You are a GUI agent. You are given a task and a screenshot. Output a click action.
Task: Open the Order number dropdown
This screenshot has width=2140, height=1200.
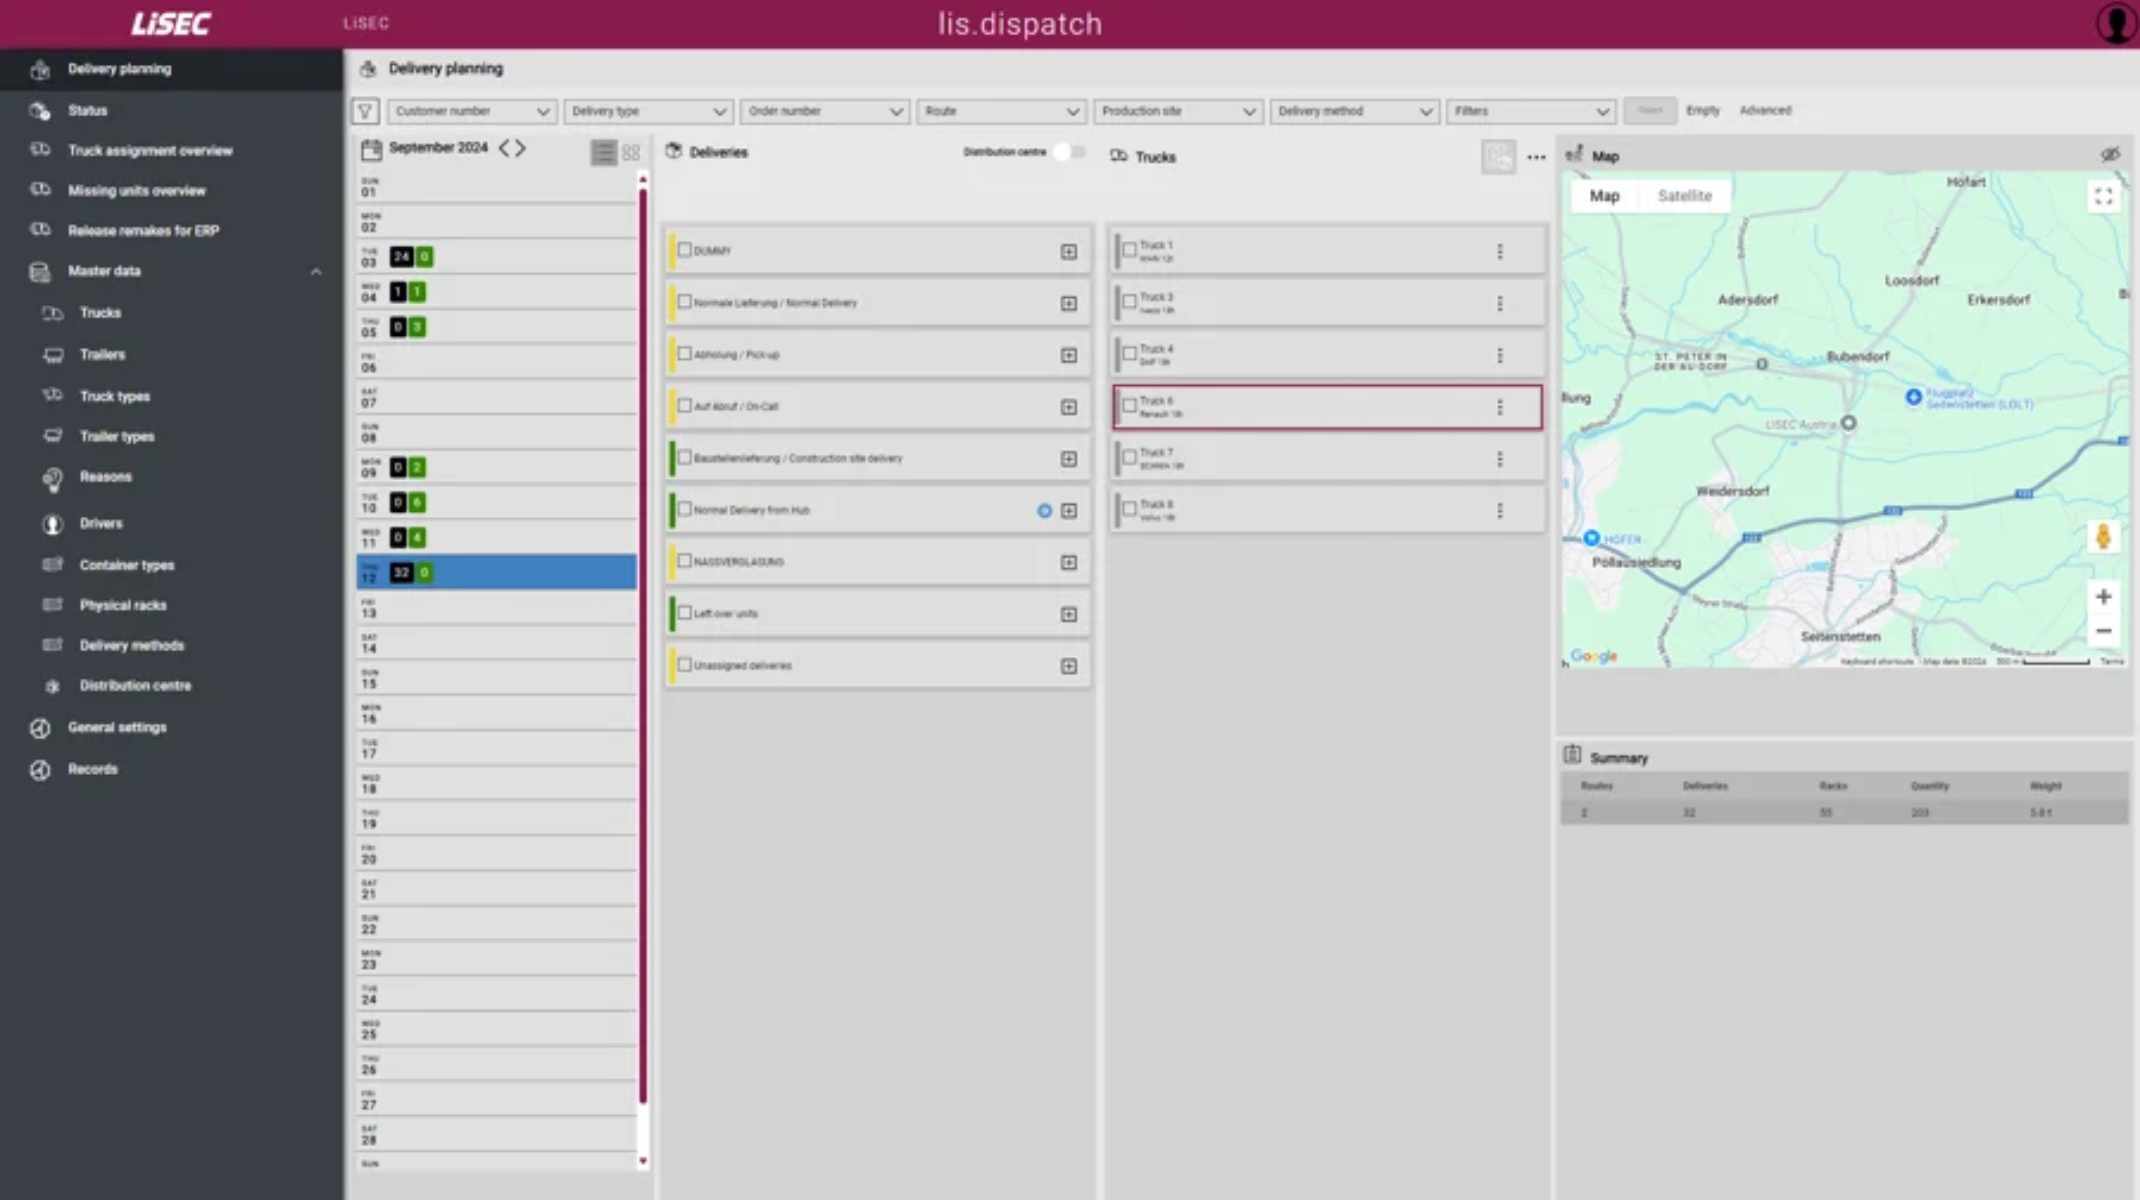825,111
